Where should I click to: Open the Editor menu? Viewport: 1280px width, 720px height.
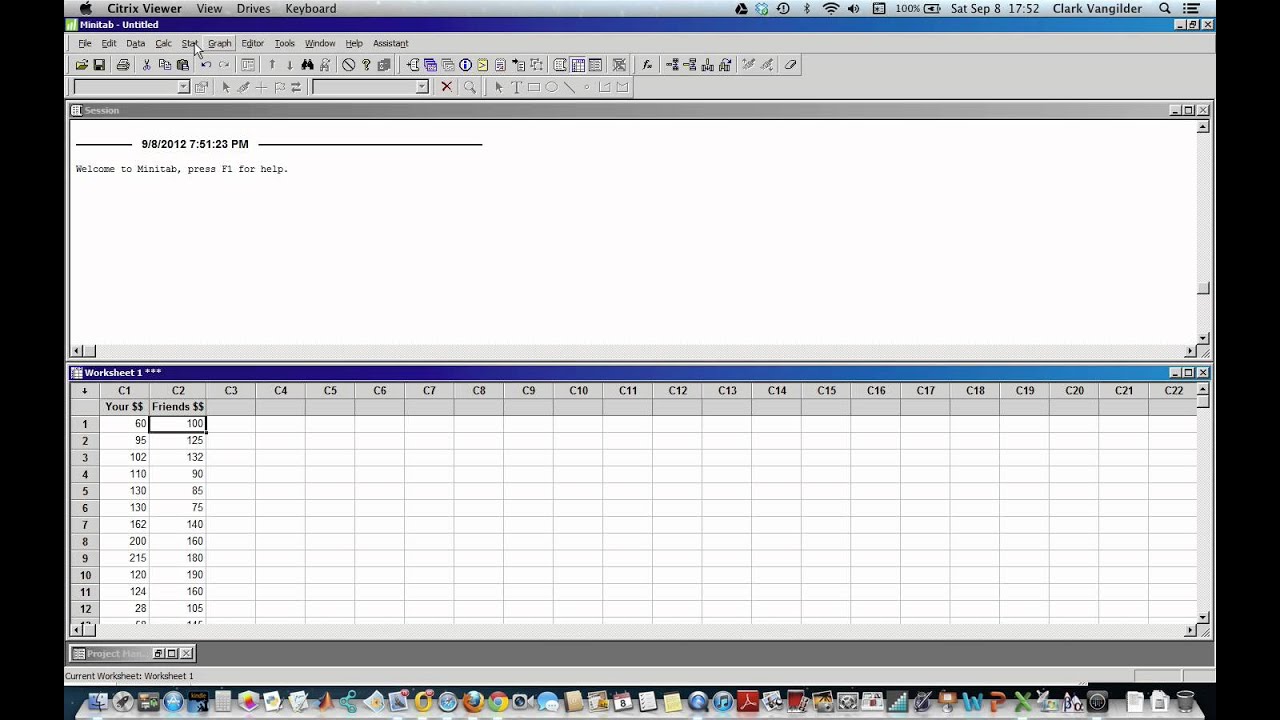pos(252,43)
